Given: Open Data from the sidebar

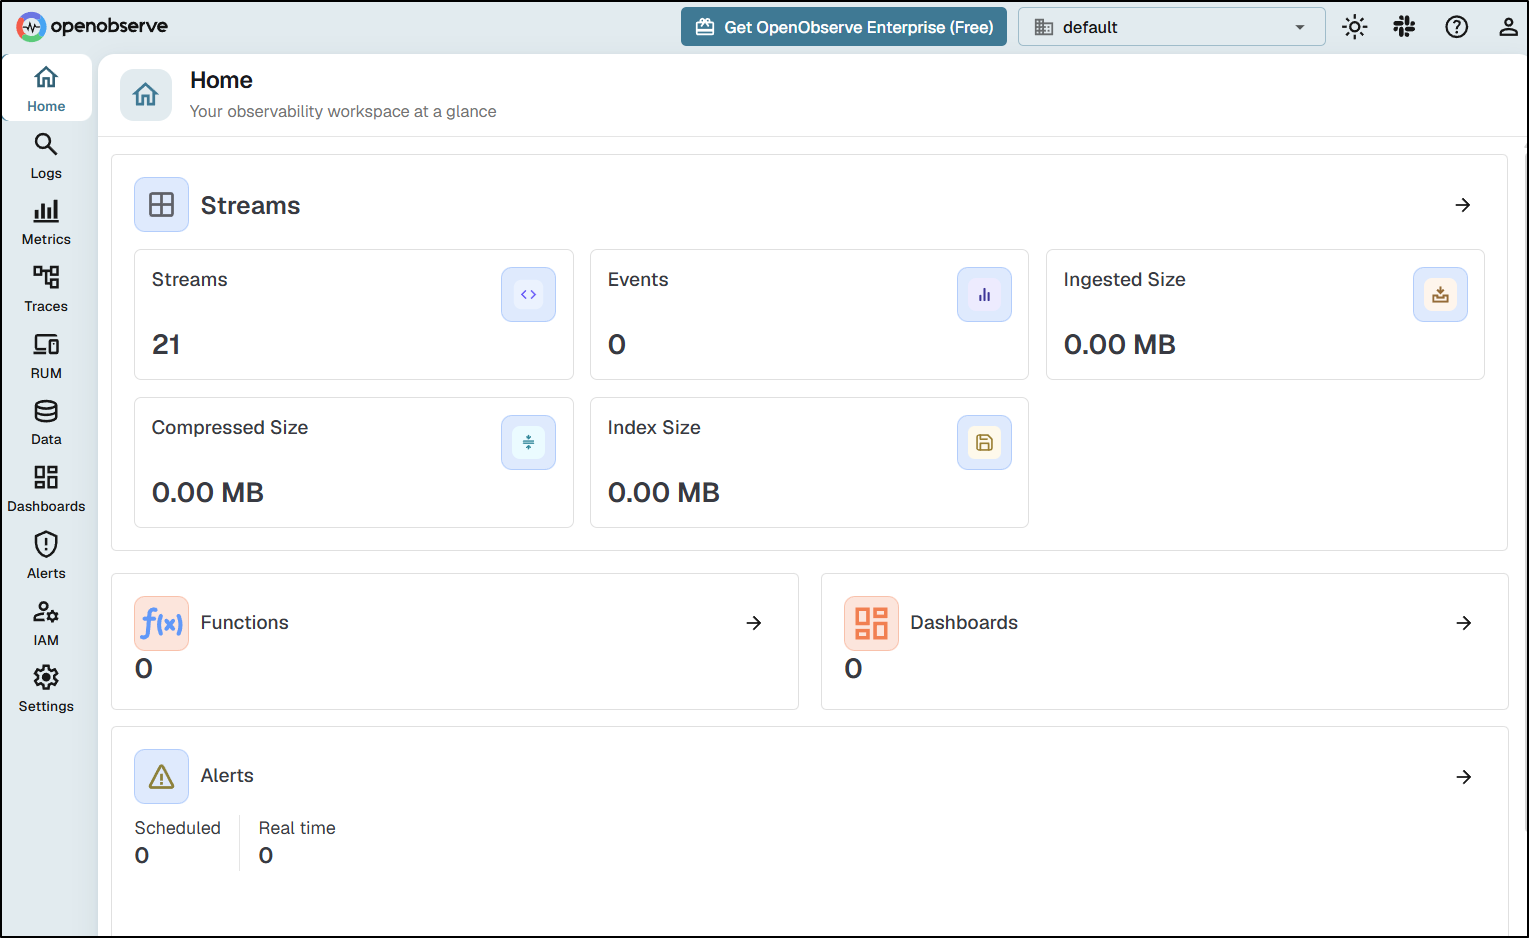Looking at the screenshot, I should point(46,422).
